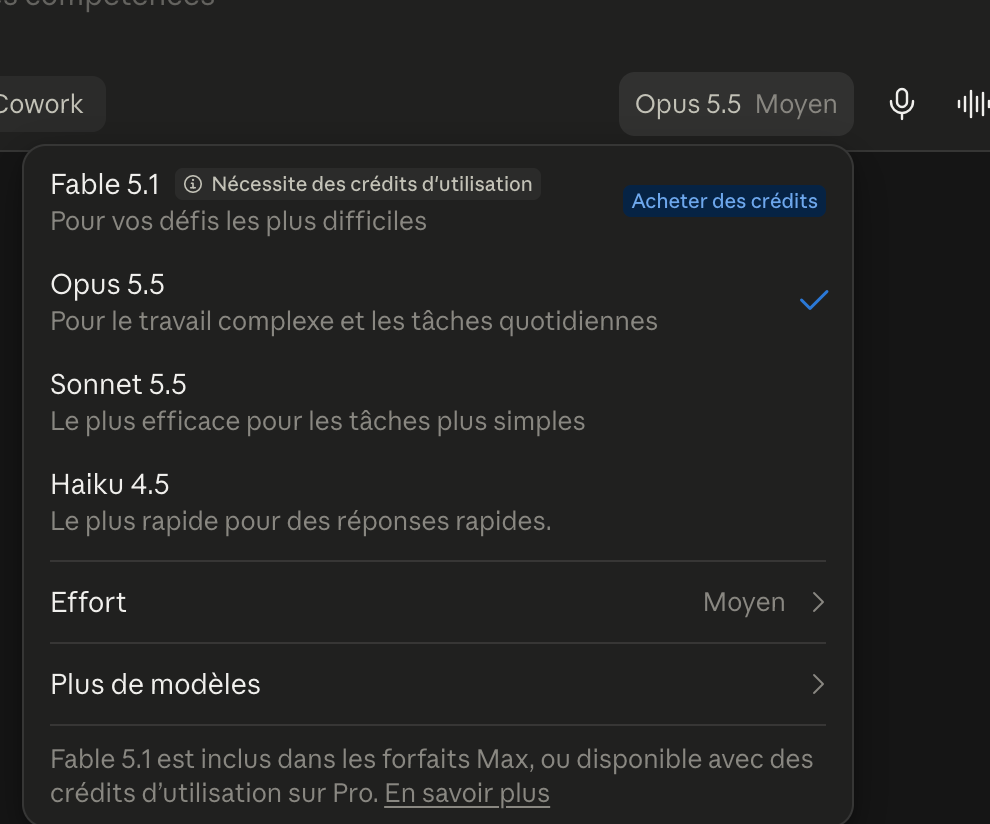
Task: Open the Opus 5.5 Moyen model selector
Action: pos(736,104)
